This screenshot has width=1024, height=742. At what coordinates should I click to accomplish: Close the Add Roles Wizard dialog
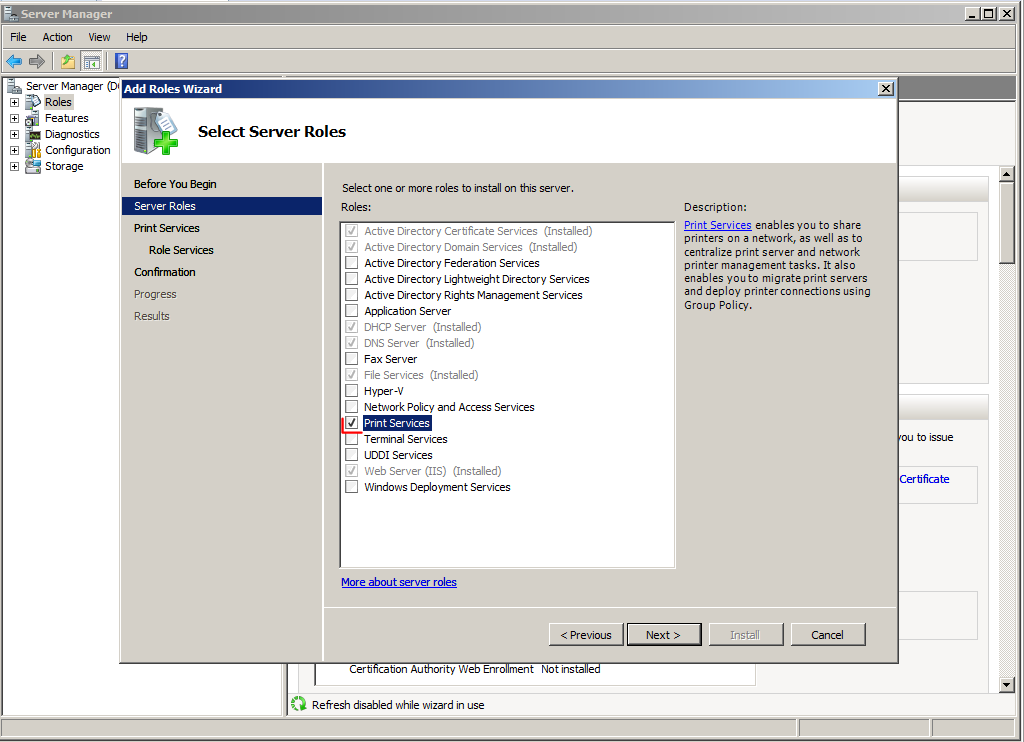pyautogui.click(x=886, y=89)
